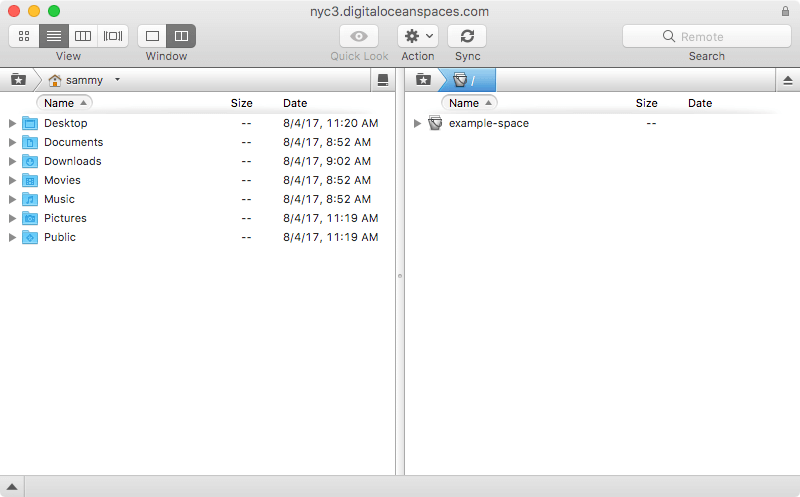The height and width of the screenshot is (497, 800).
Task: Select the Pictures row name
Action: 65,218
